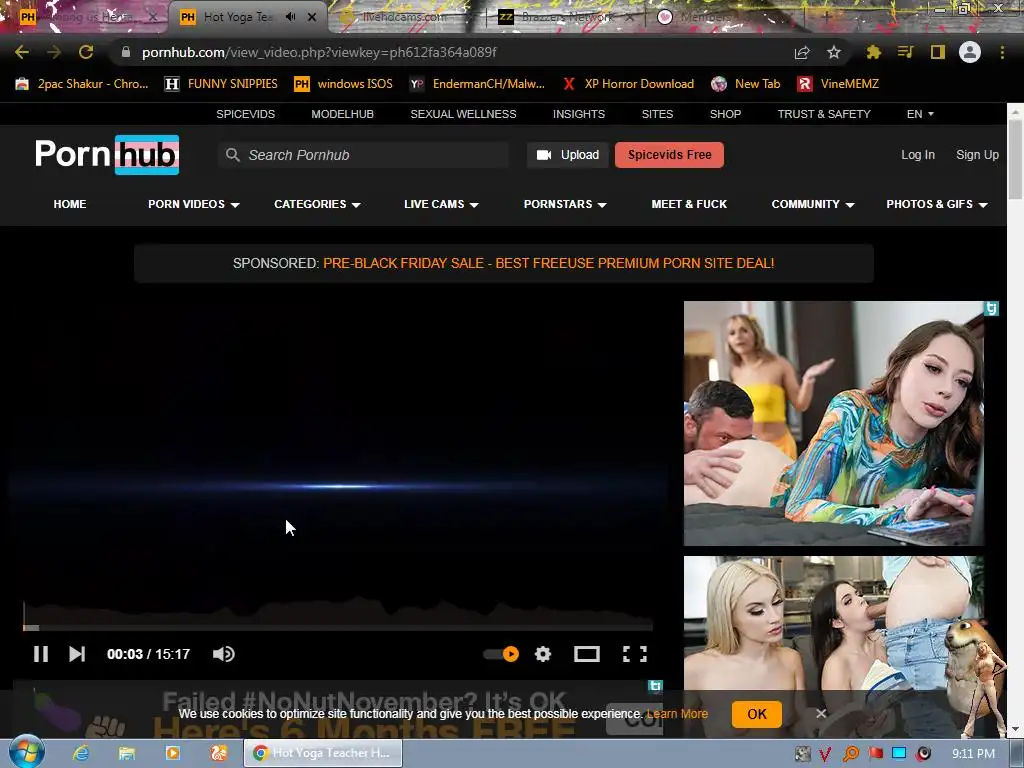Screen dimensions: 1024x768
Task: Switch to the livehdcams.com tab
Action: [405, 17]
